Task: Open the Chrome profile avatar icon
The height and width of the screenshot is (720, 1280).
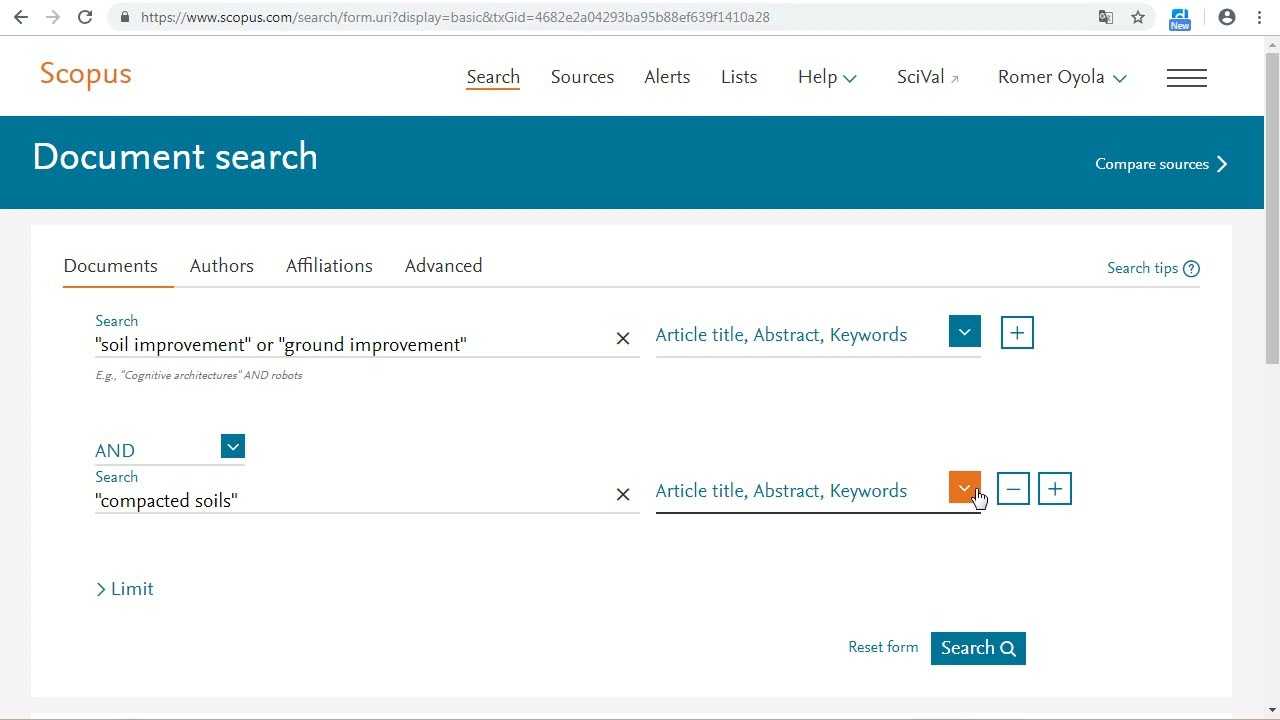Action: tap(1227, 17)
